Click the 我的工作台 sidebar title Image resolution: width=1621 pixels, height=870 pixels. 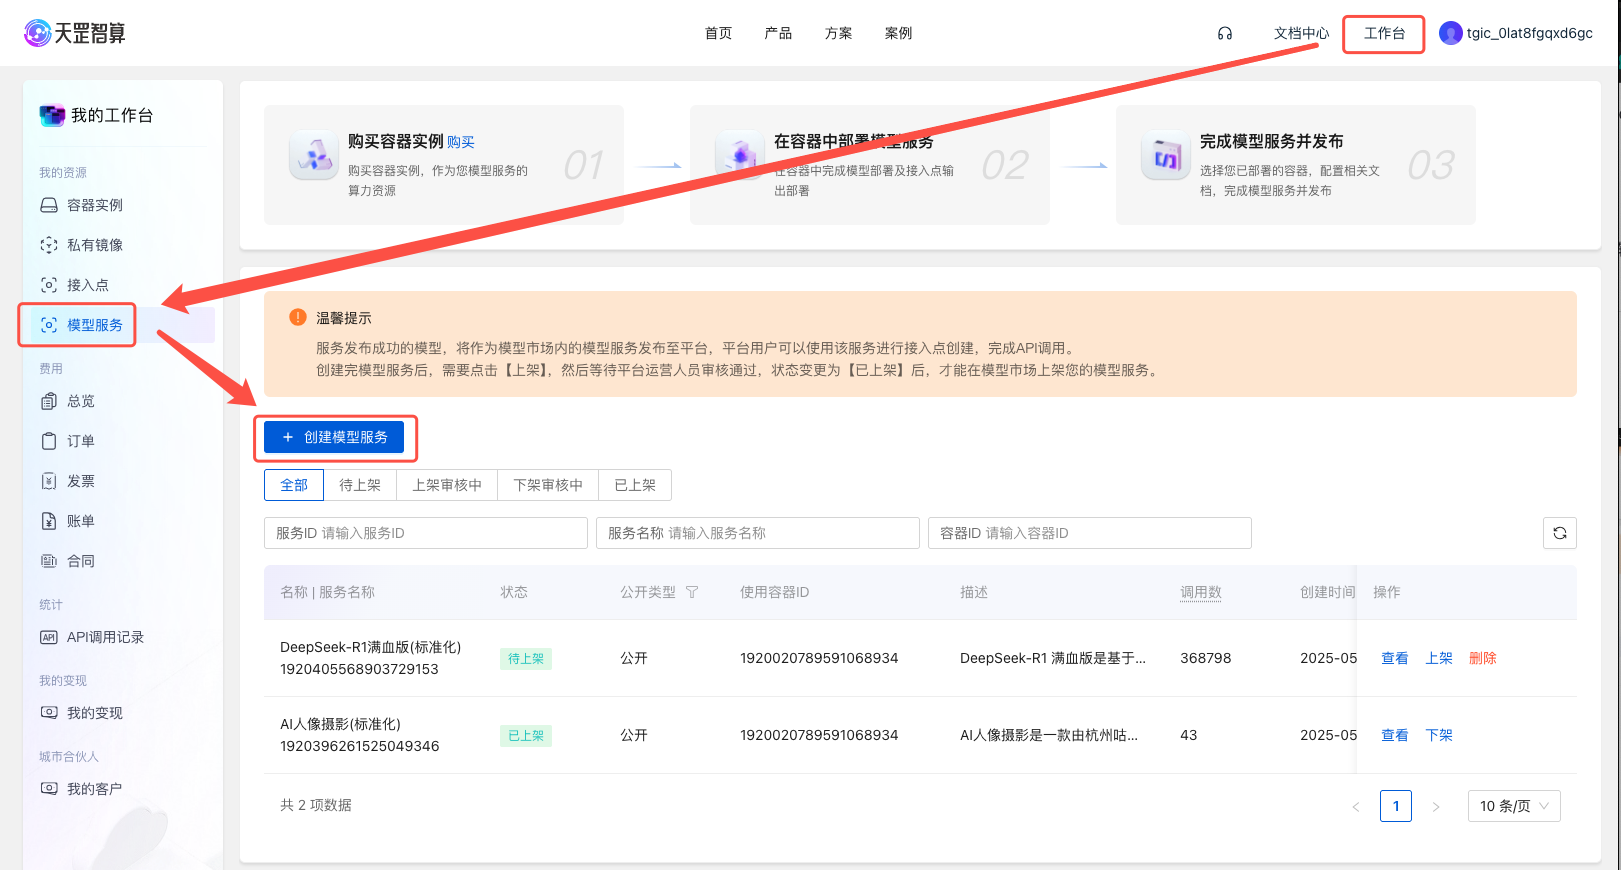tap(112, 115)
